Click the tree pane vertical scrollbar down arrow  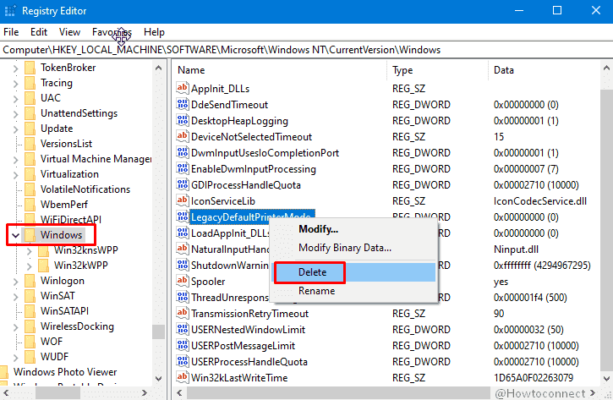(158, 378)
